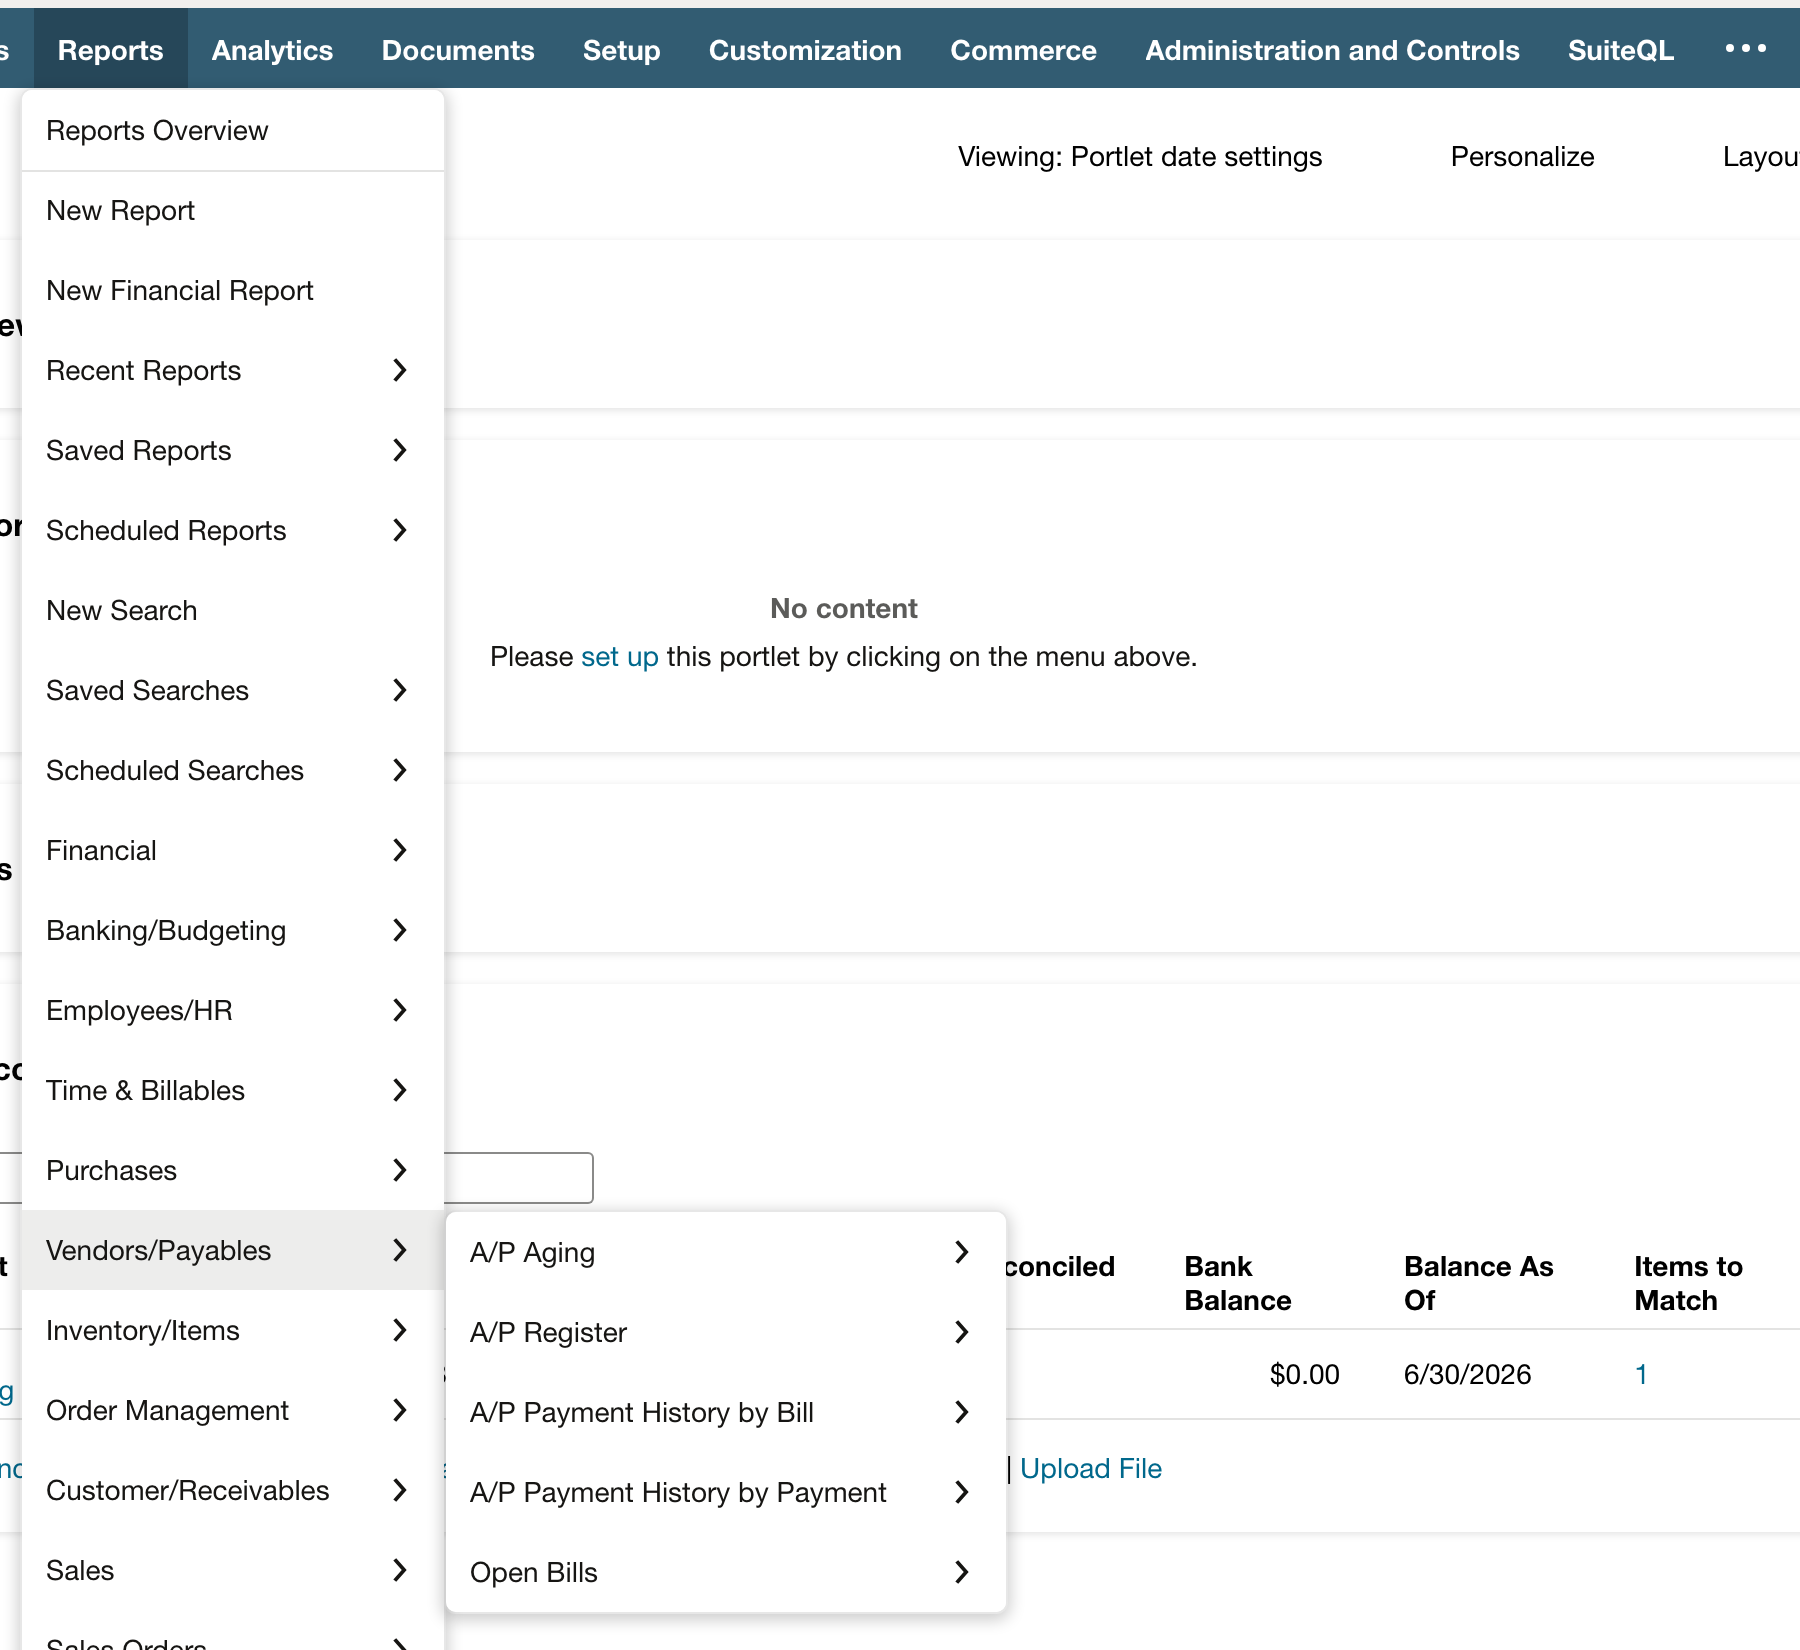Expand Employees/HR submenu
The height and width of the screenshot is (1650, 1800).
(x=233, y=1011)
